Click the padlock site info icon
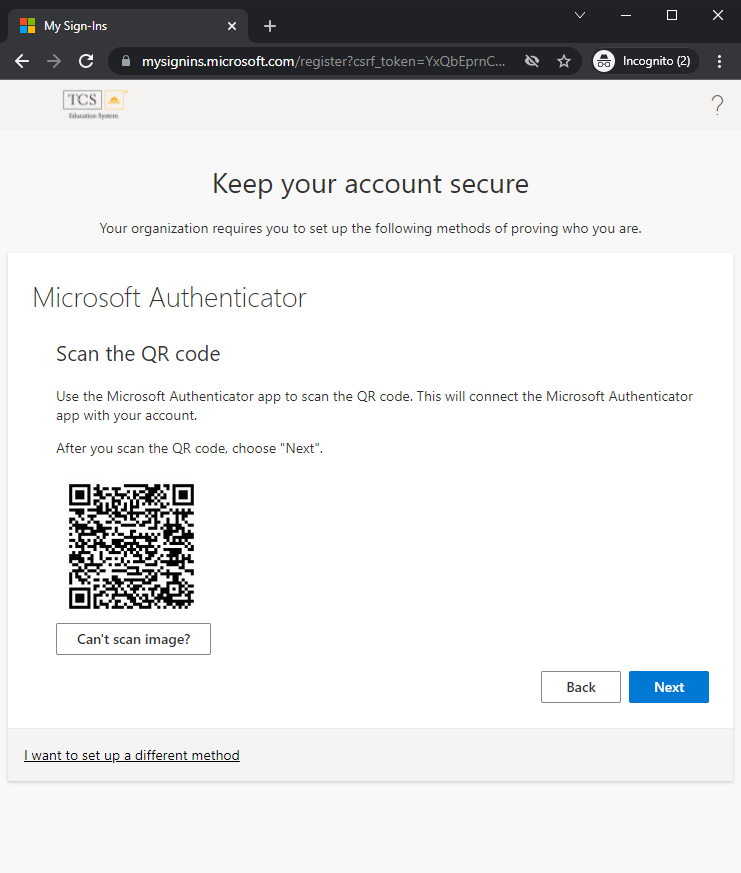The height and width of the screenshot is (873, 741). coord(126,61)
